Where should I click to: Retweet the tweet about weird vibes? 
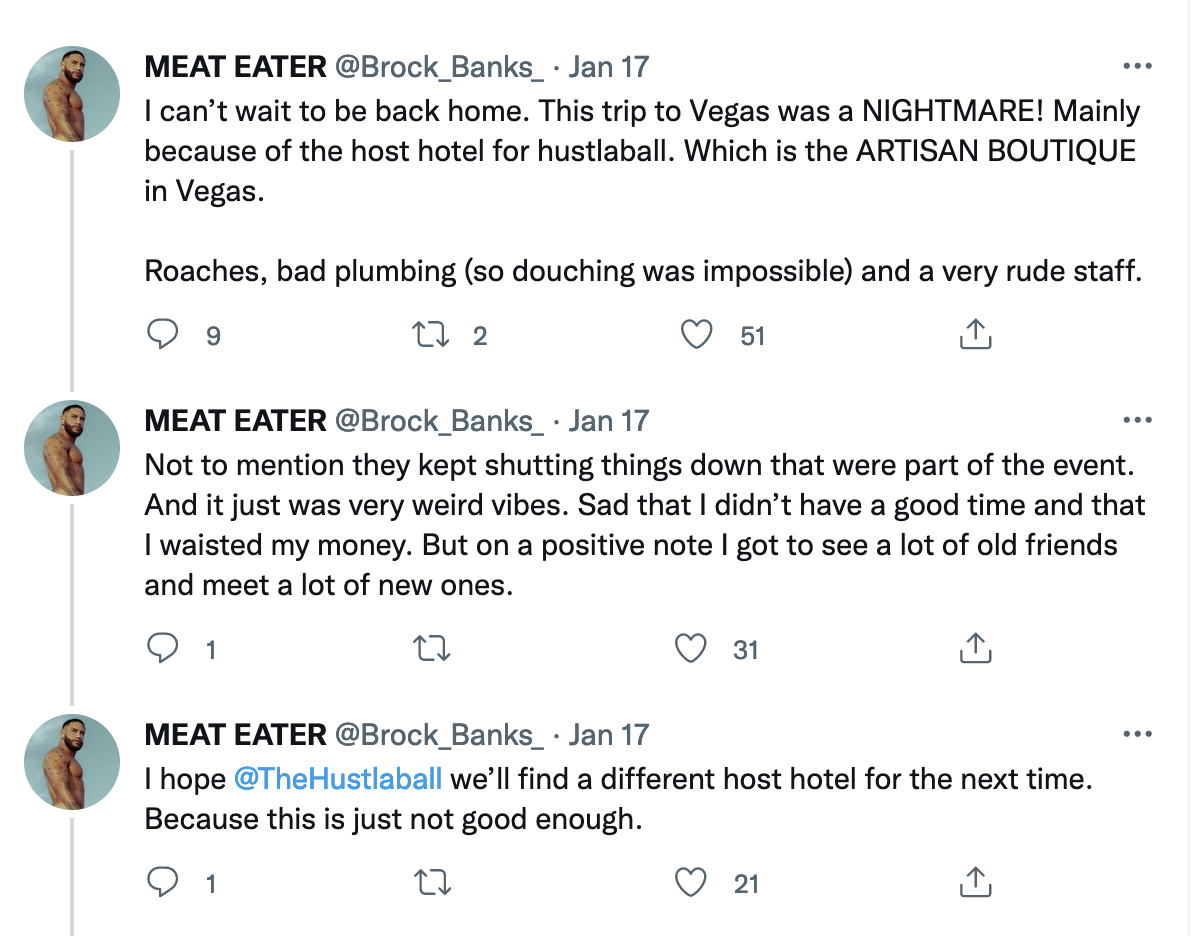431,649
